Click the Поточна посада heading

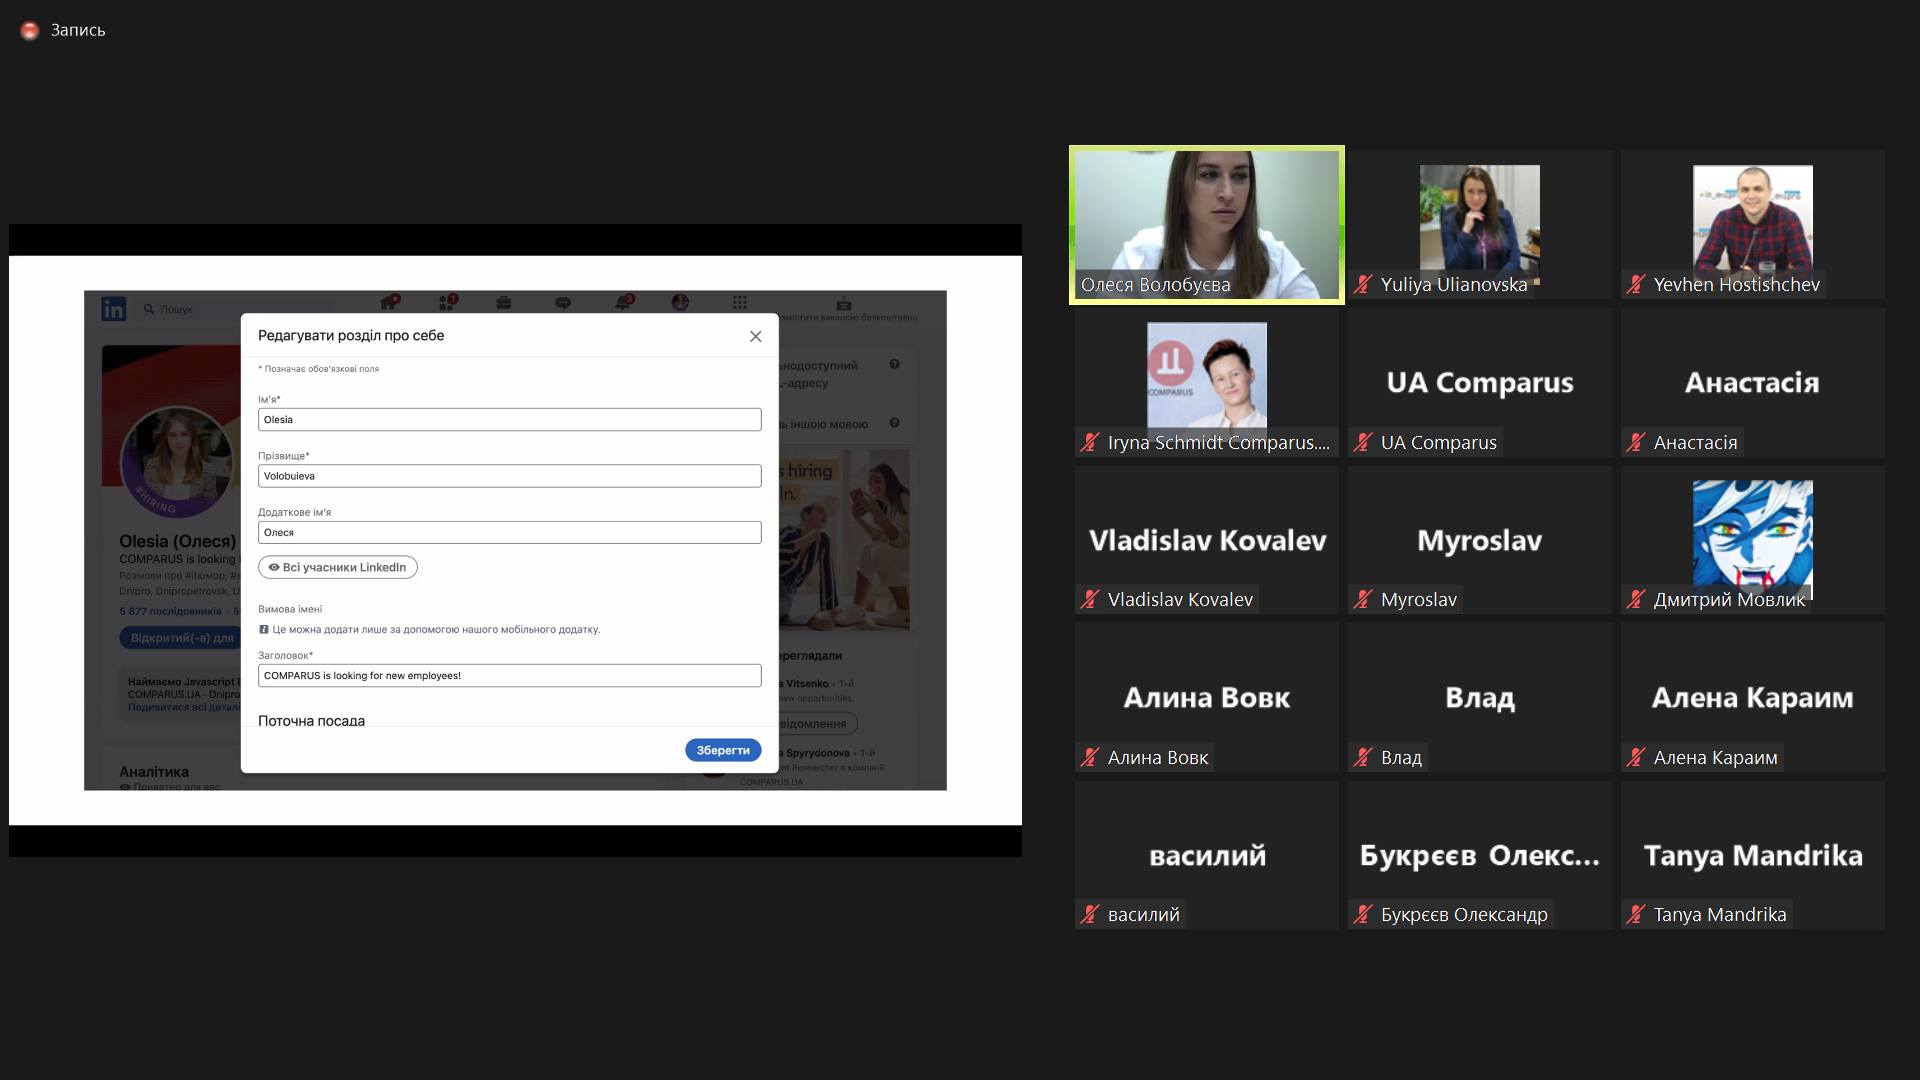pyautogui.click(x=311, y=720)
